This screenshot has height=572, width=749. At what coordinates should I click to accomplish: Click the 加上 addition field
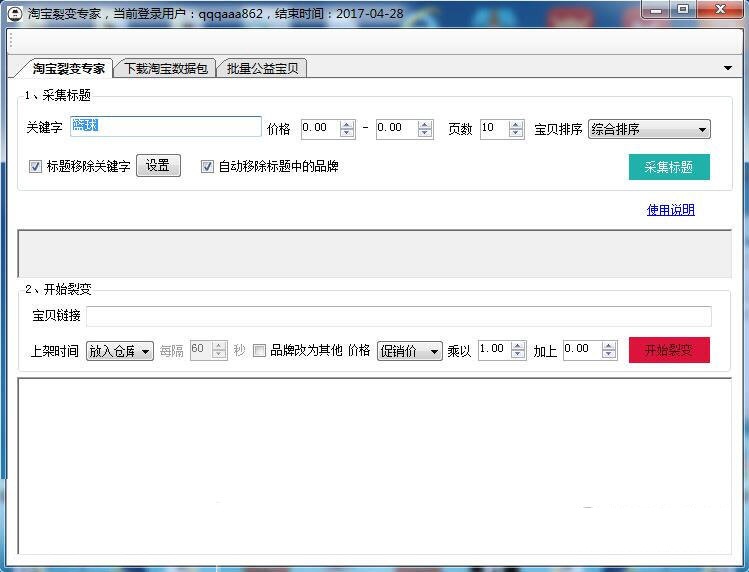click(x=582, y=350)
